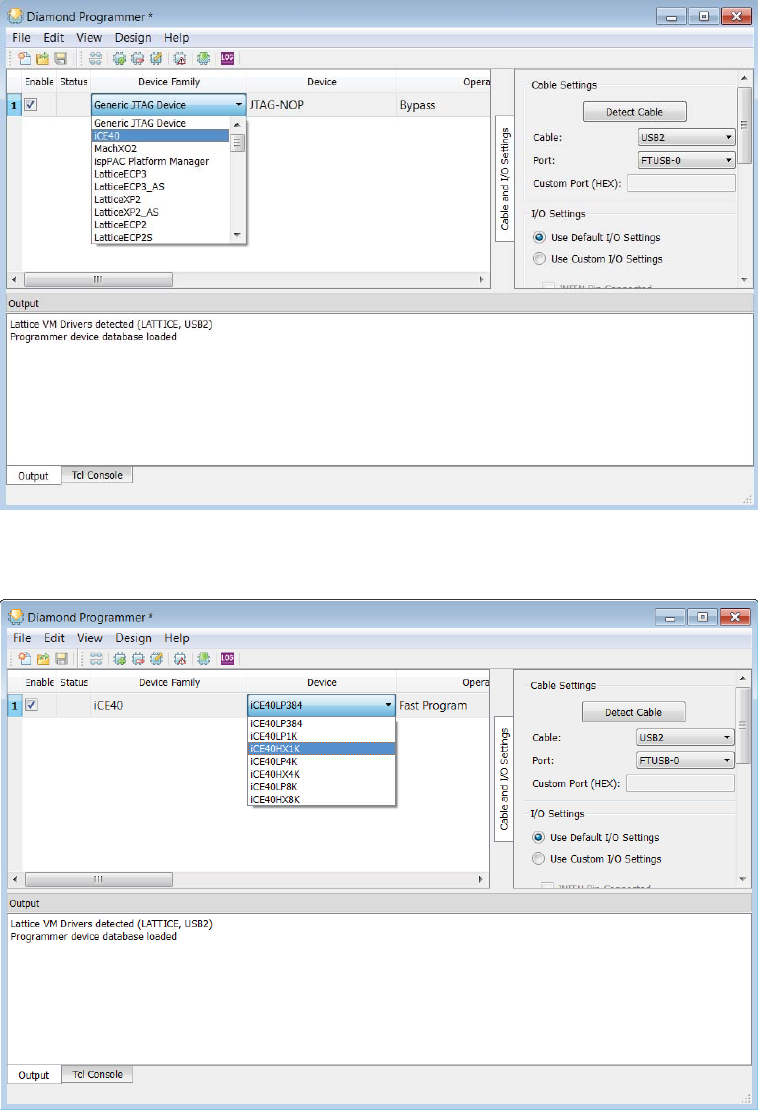Open Cable dropdown USB2 in upper window
The width and height of the screenshot is (758, 1110).
click(x=687, y=137)
